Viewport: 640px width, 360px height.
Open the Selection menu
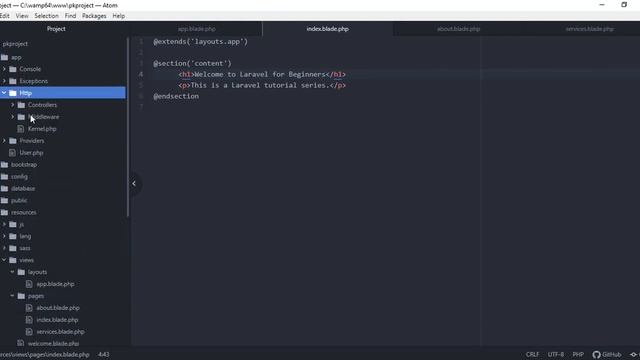click(x=47, y=16)
